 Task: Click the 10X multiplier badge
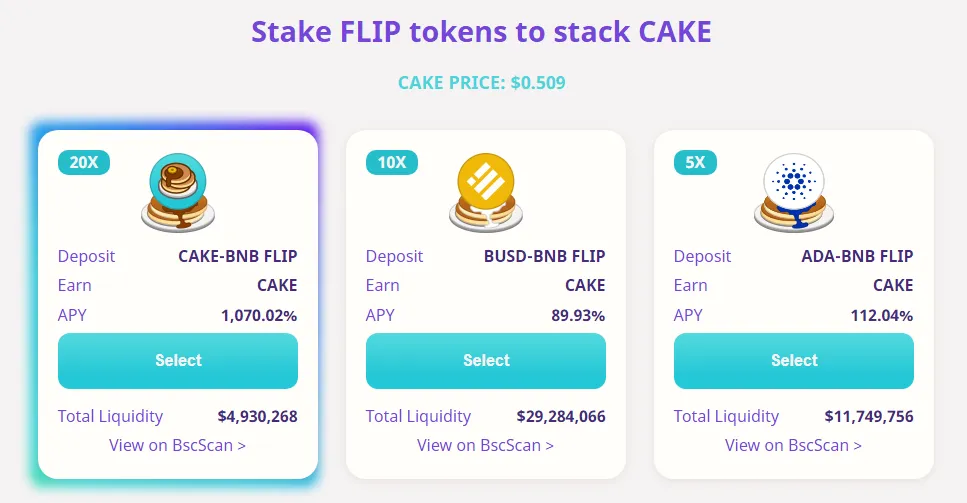[x=392, y=162]
